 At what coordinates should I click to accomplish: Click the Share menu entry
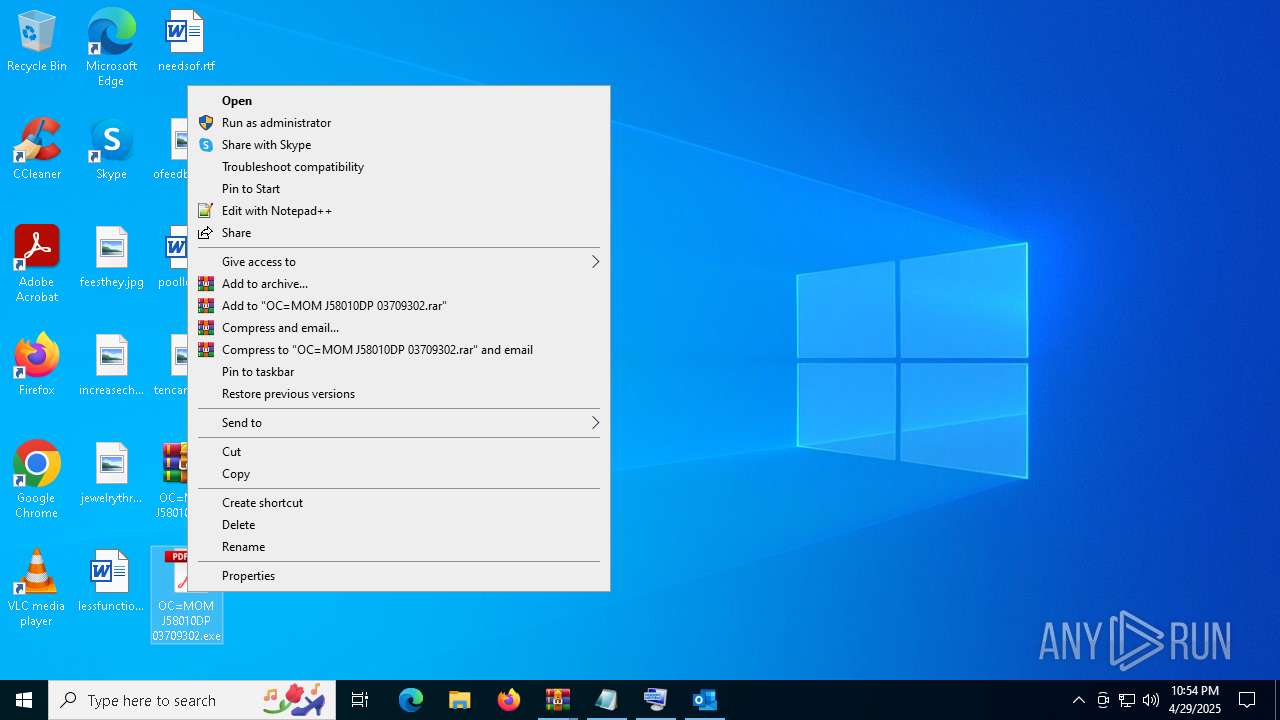click(399, 233)
